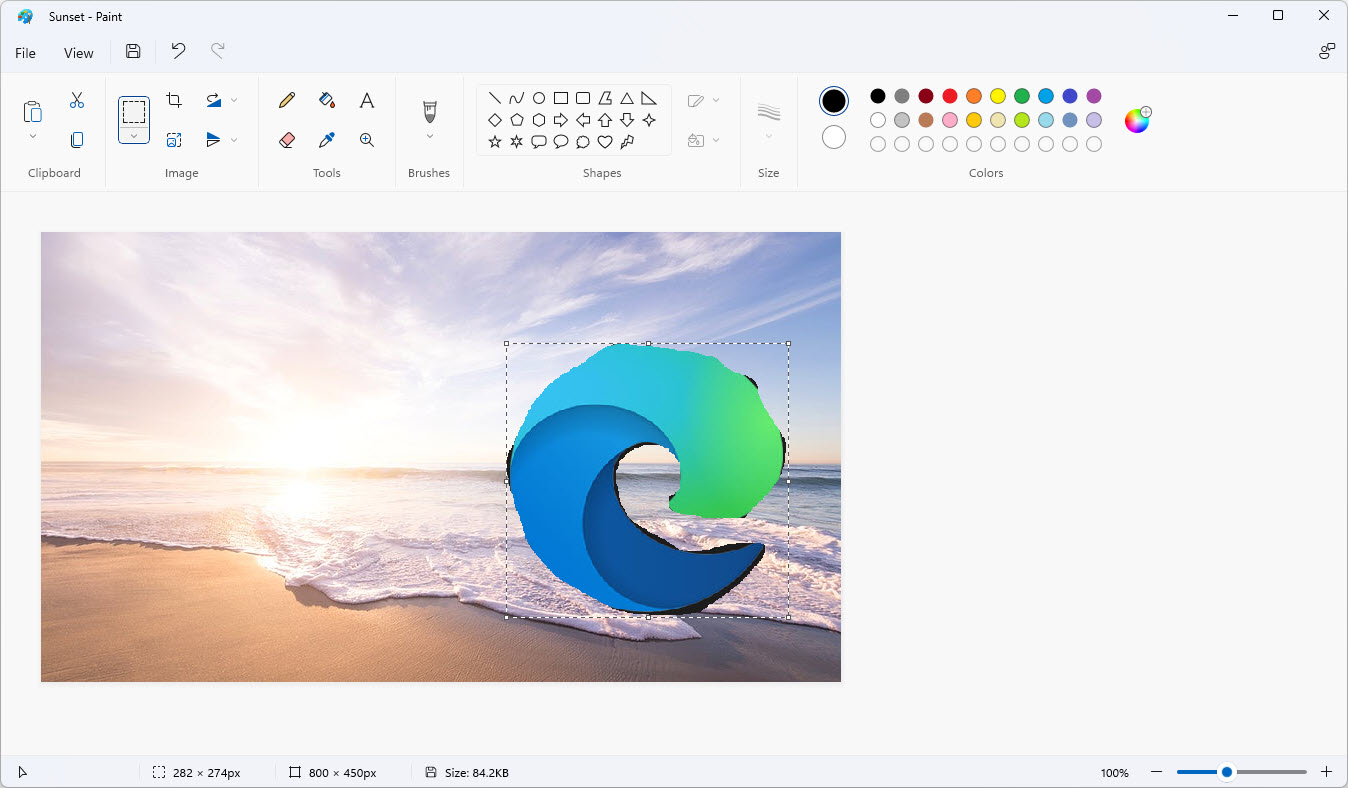
Task: Select the Magnifier tool
Action: [x=367, y=140]
